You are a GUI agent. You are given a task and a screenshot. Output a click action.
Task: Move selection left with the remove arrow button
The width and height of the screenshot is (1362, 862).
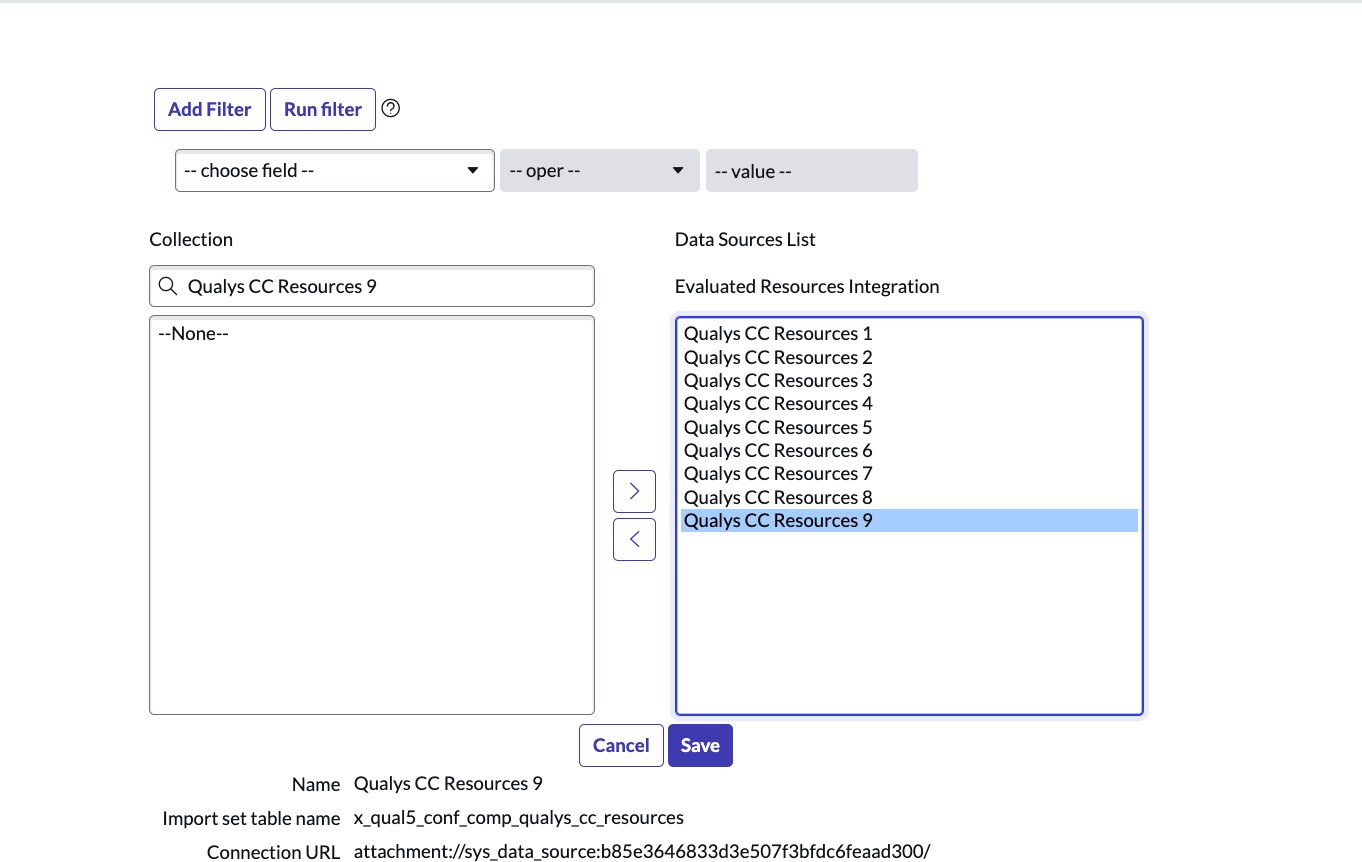(x=634, y=539)
